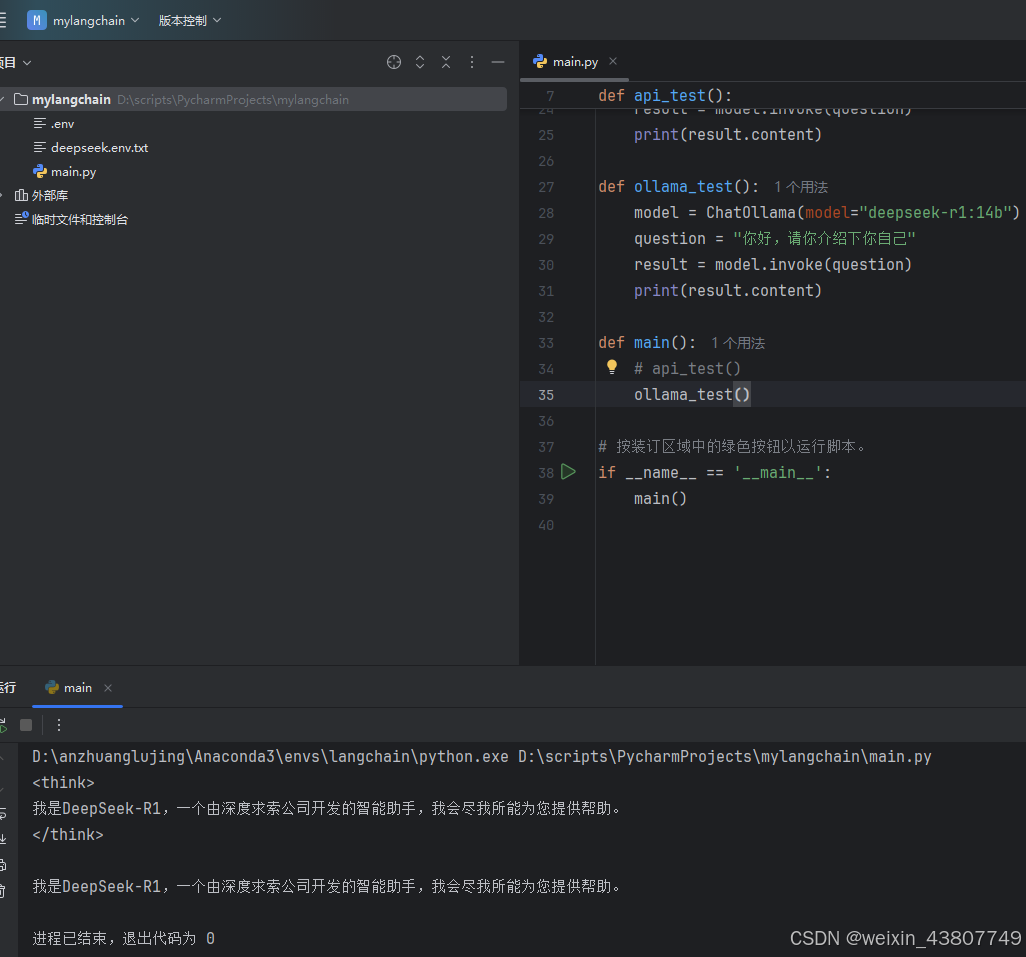The width and height of the screenshot is (1026, 957).
Task: Close the main.py editor tab
Action: (613, 61)
